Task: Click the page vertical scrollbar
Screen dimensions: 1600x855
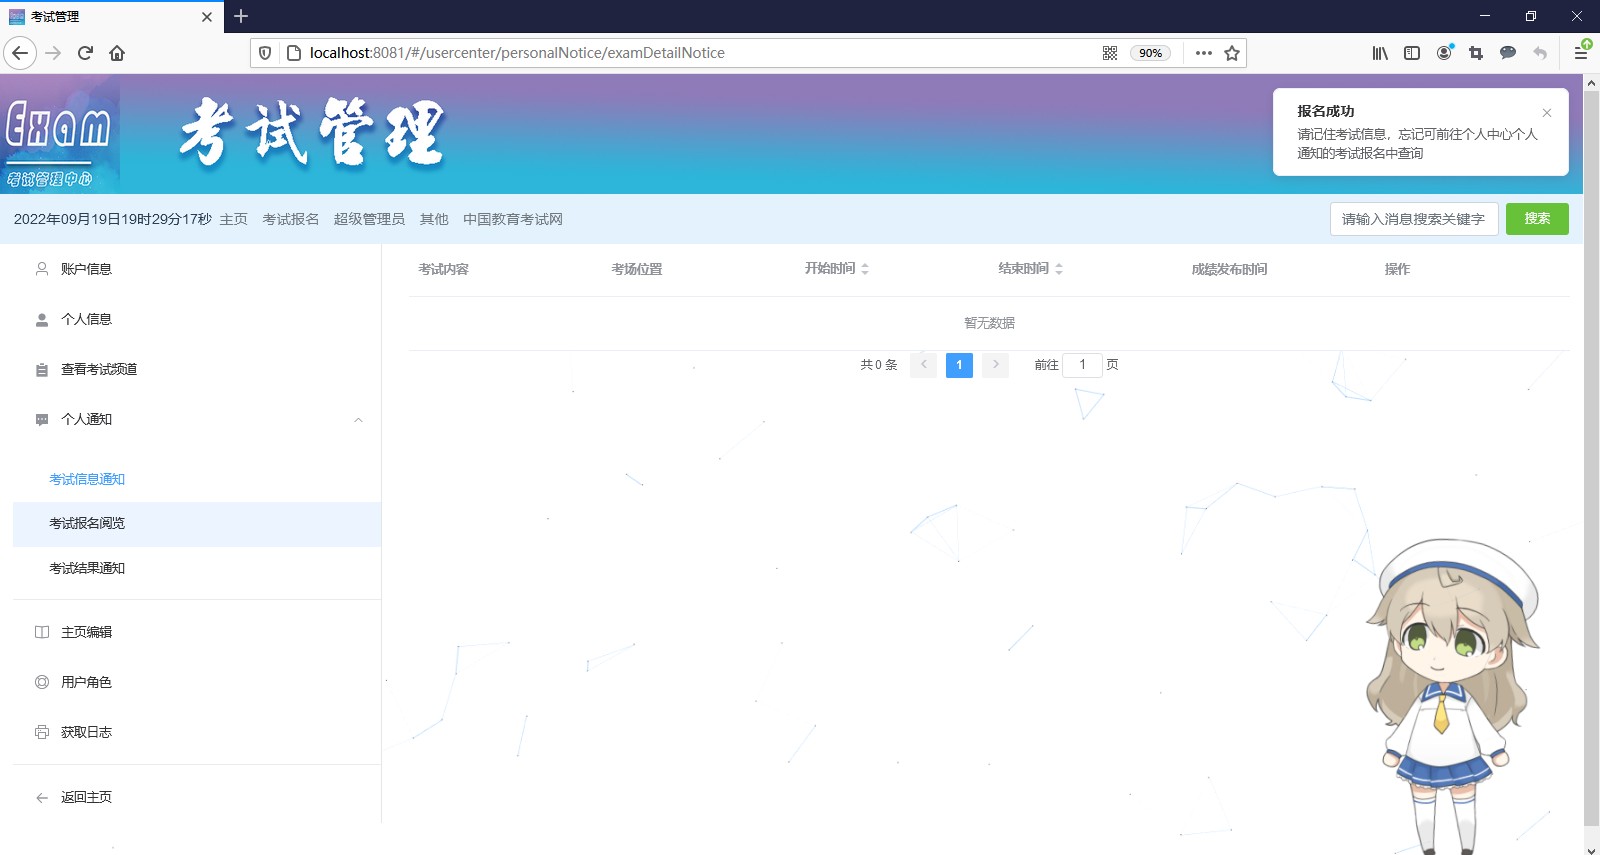Action: tap(1591, 460)
